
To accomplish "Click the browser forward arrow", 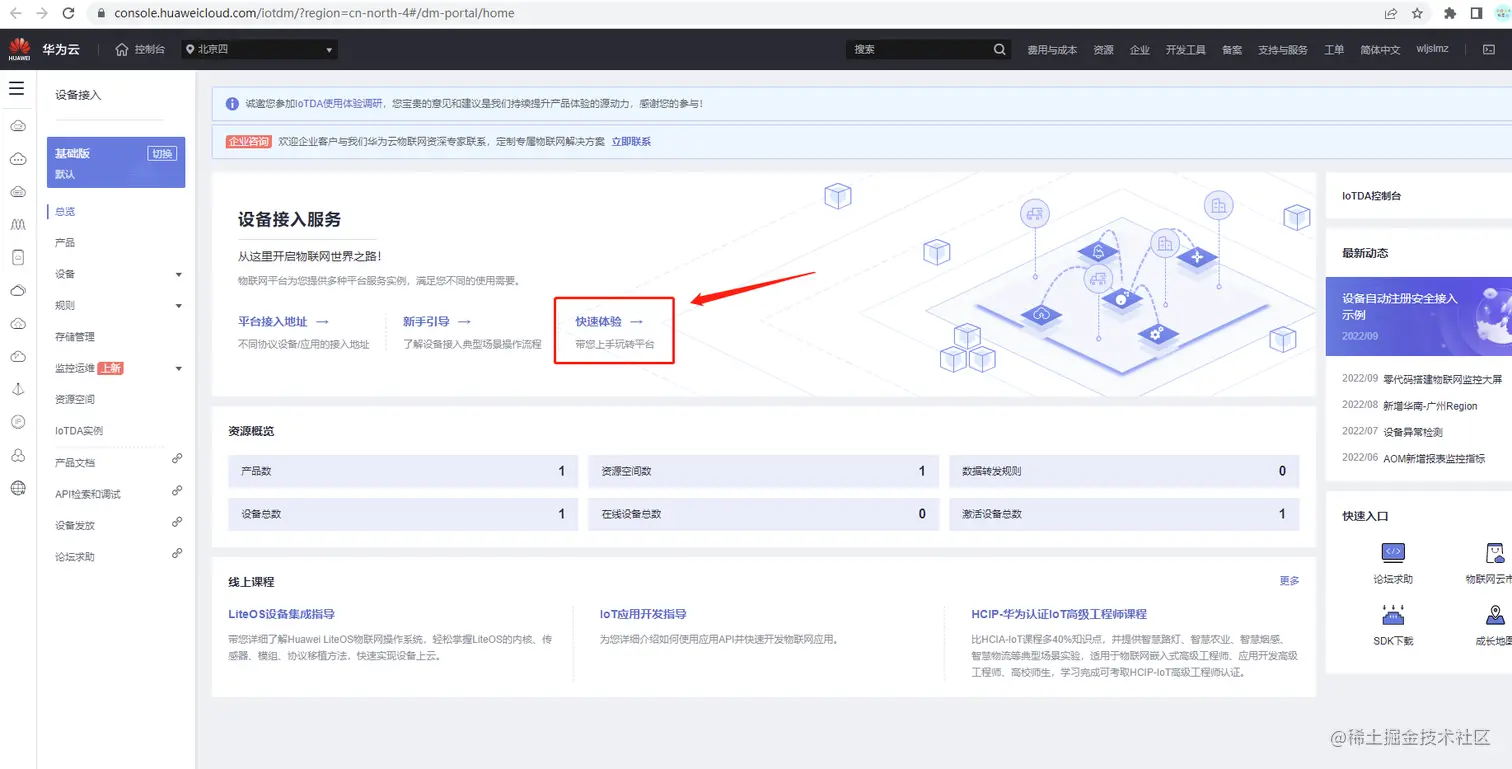I will coord(42,14).
